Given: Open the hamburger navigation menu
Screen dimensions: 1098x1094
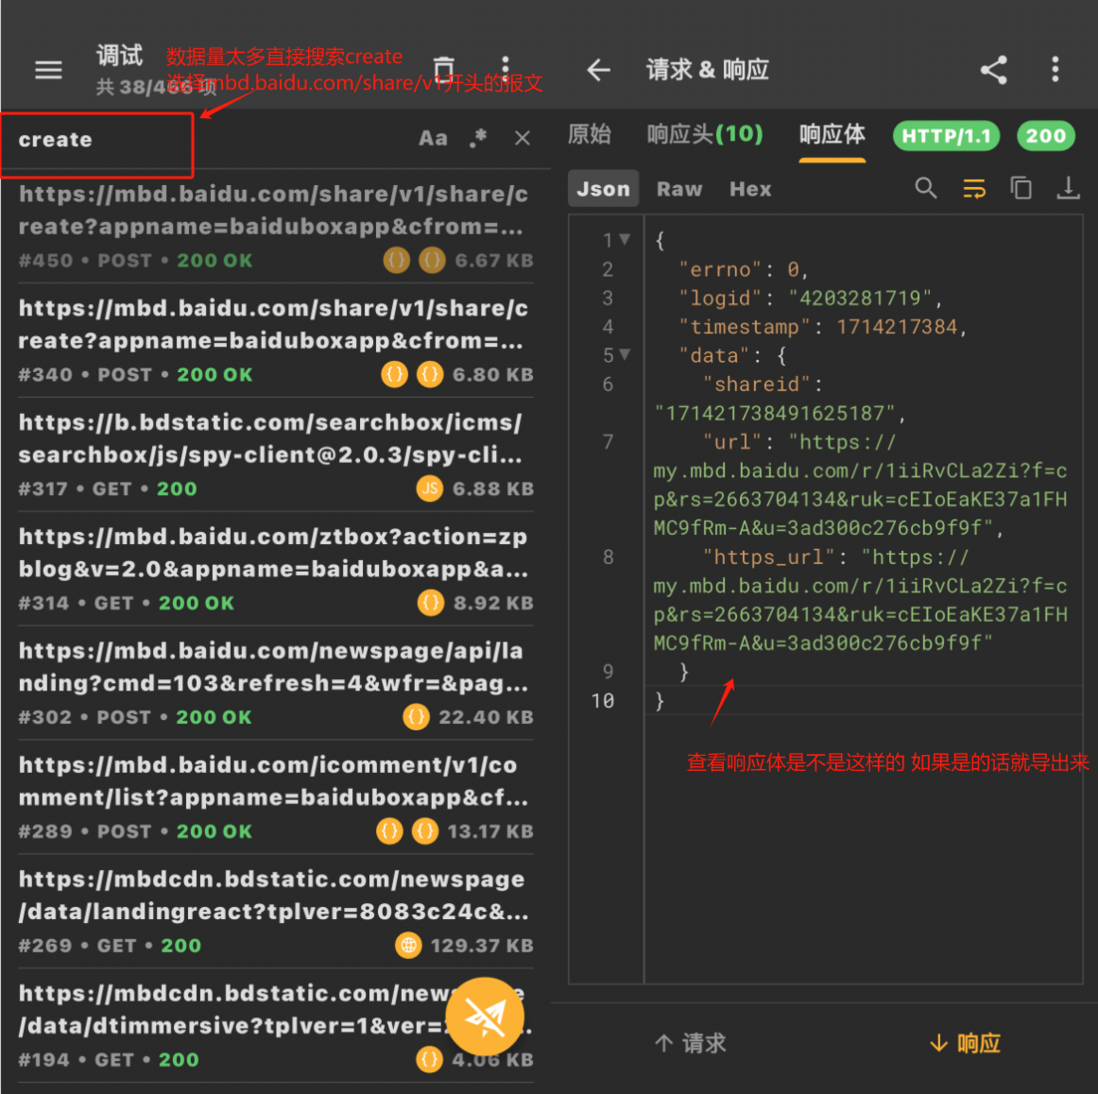Looking at the screenshot, I should tap(48, 69).
